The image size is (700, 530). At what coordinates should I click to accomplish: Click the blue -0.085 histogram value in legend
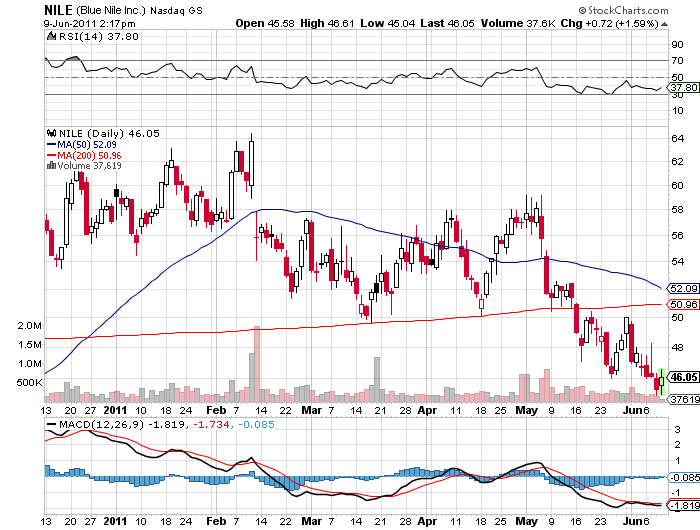(x=256, y=424)
